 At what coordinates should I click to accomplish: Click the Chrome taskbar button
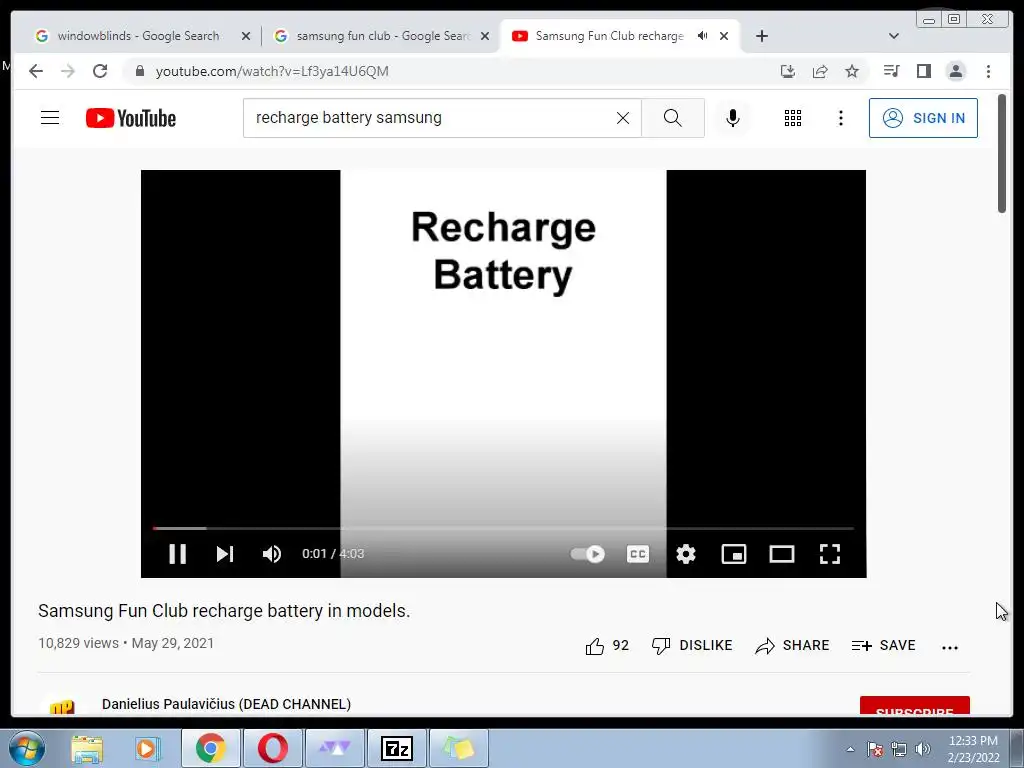(x=210, y=748)
